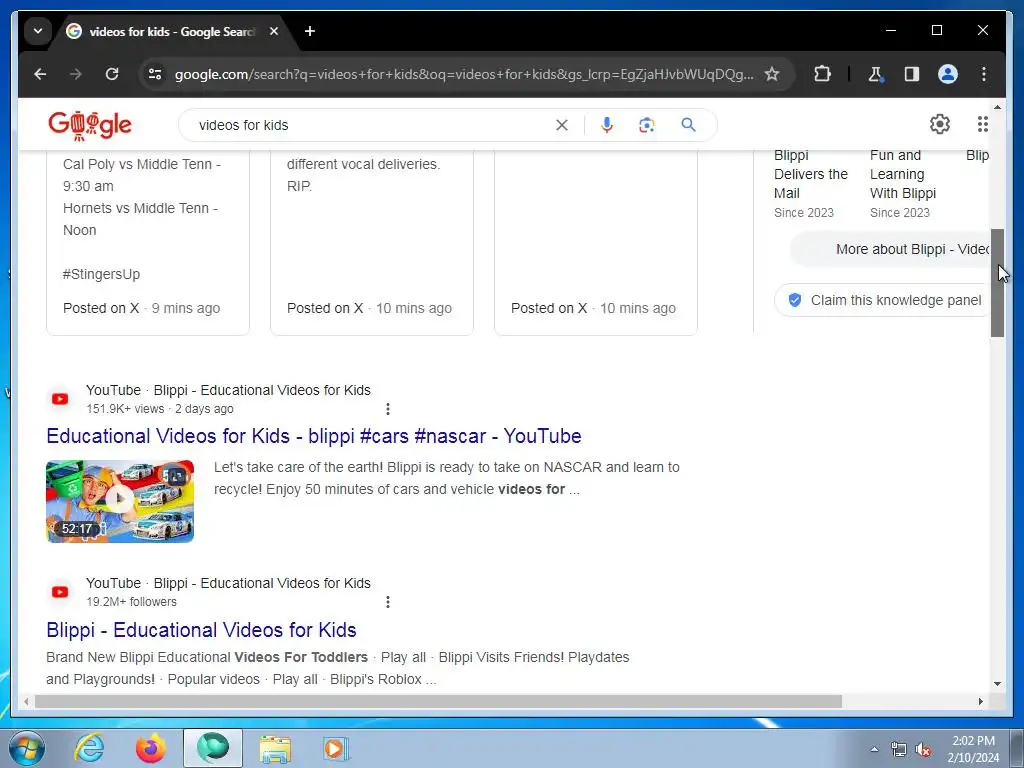Click 'Claim this knowledge panel' button
Image resolution: width=1024 pixels, height=768 pixels.
[x=883, y=300]
